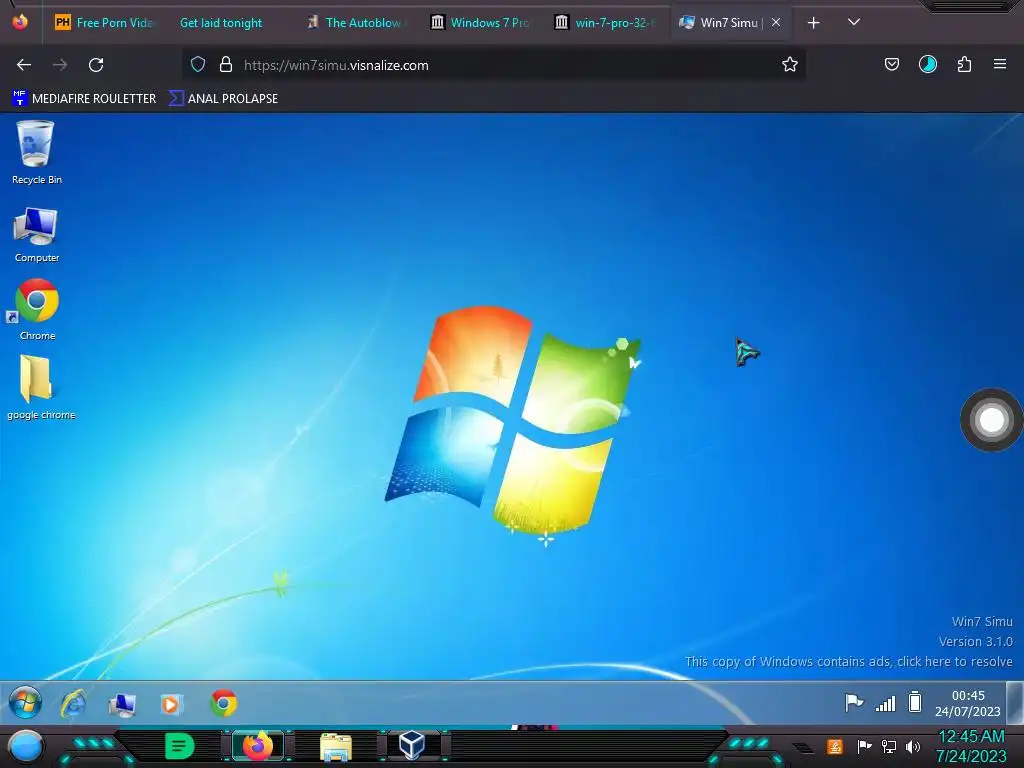This screenshot has height=768, width=1024.
Task: Switch to the 'Windows 7 Pro' tab
Action: click(x=481, y=23)
